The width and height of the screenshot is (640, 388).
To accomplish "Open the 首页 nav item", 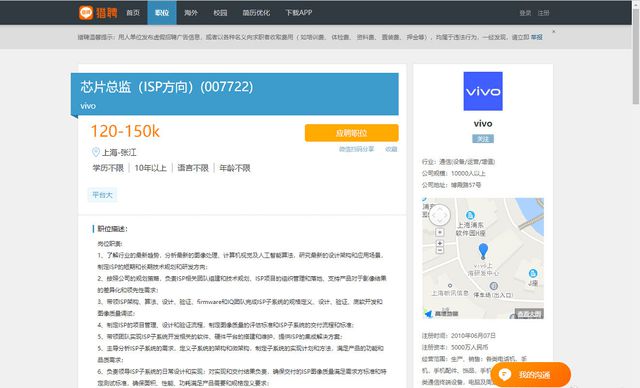I will [x=133, y=13].
